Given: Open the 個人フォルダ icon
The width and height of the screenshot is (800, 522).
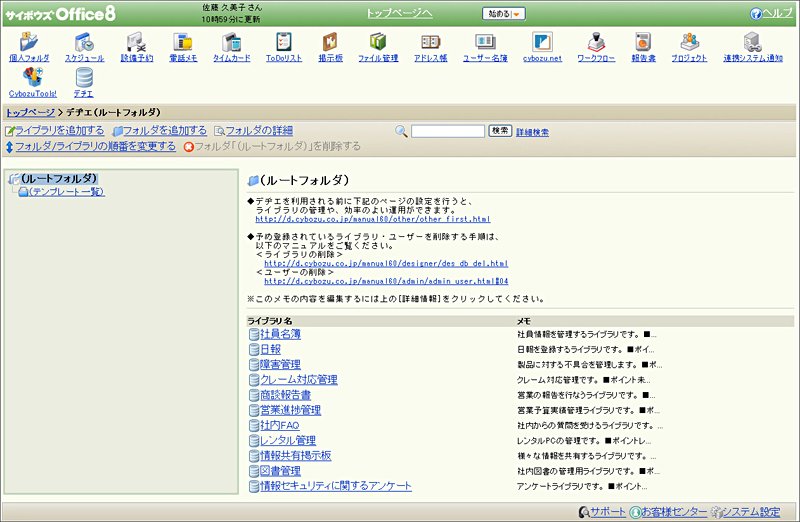Looking at the screenshot, I should point(29,42).
